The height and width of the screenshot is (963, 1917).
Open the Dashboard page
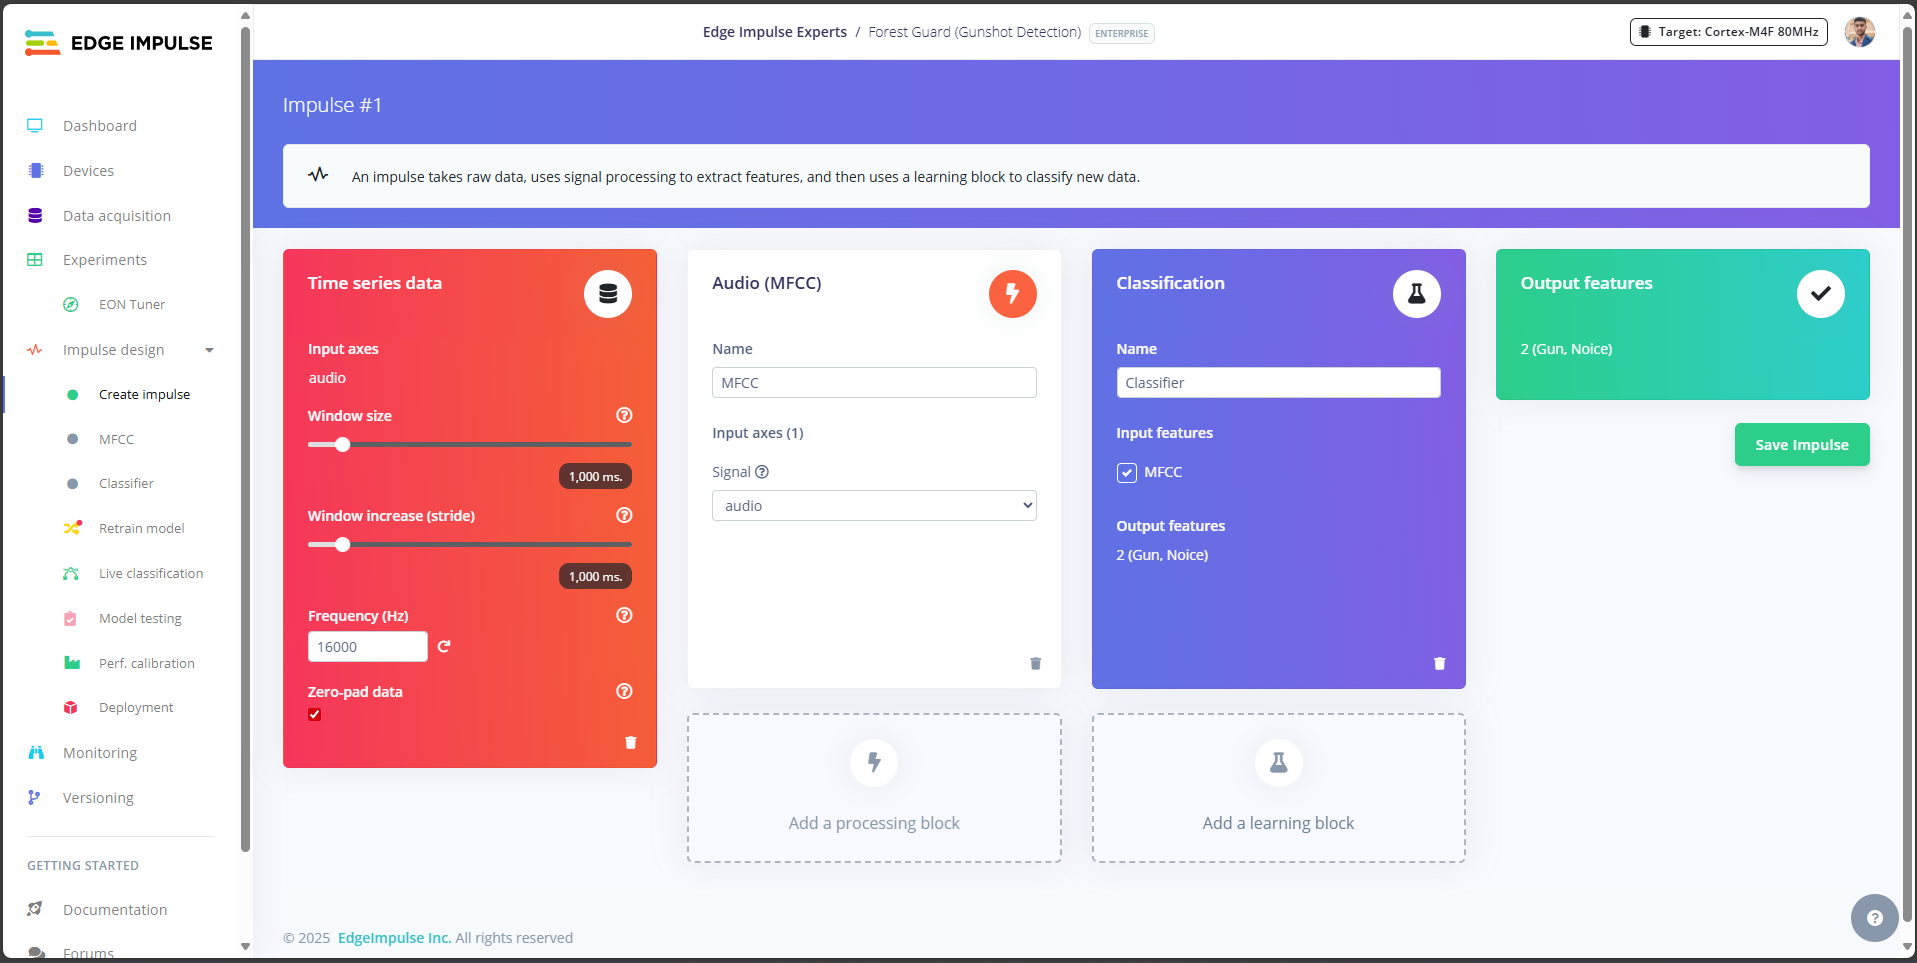click(100, 126)
